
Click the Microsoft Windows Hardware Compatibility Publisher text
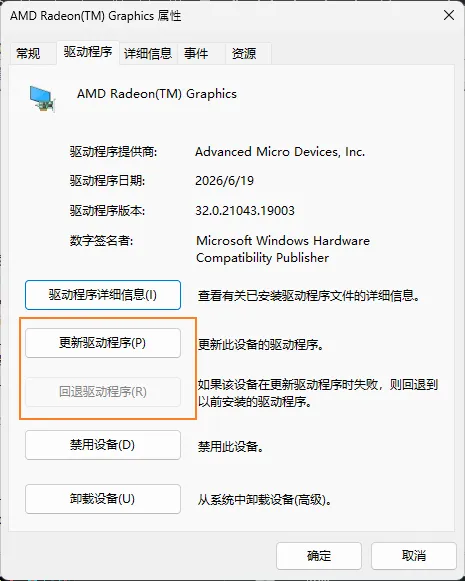click(x=283, y=249)
